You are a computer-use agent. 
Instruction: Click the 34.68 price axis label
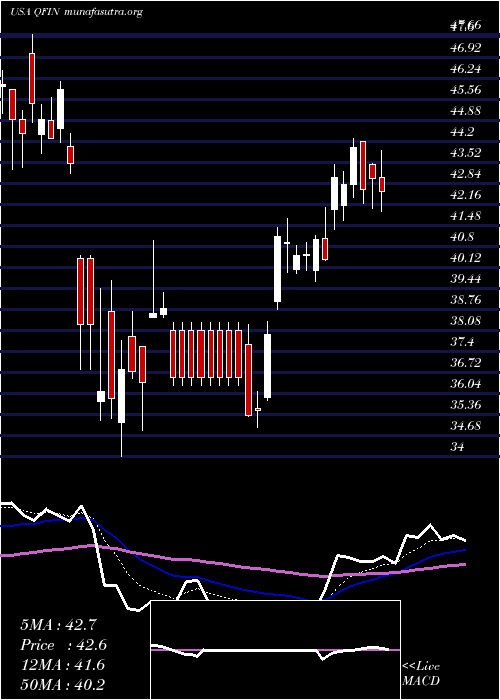tap(466, 425)
